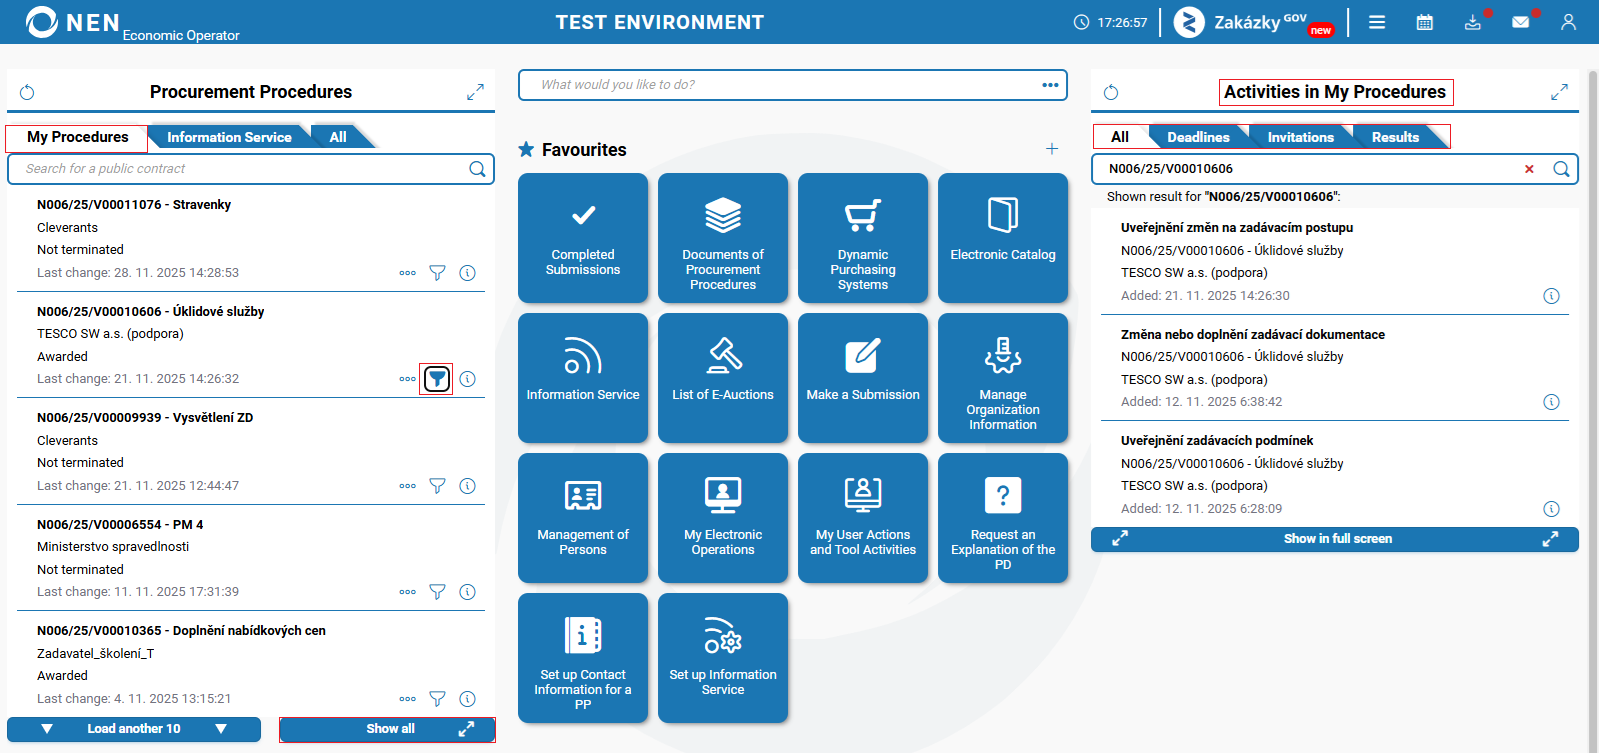Screen dimensions: 1599x753
Task: Open the user profile icon
Action: coord(1568,22)
